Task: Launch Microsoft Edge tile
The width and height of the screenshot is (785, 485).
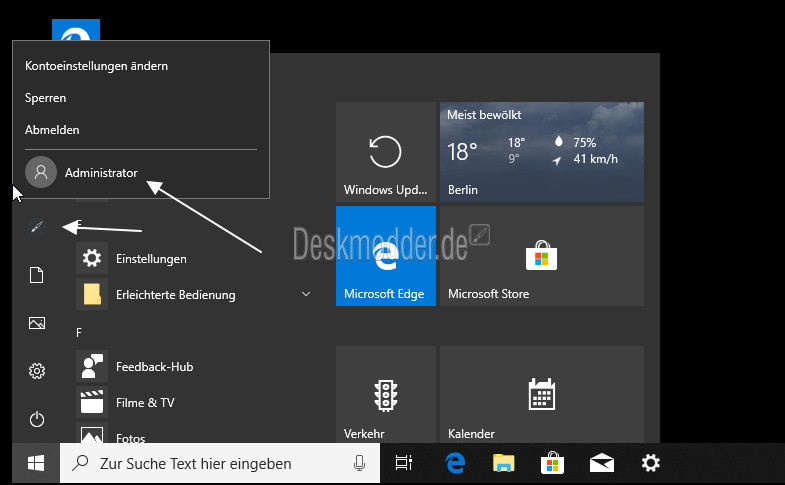Action: point(385,256)
